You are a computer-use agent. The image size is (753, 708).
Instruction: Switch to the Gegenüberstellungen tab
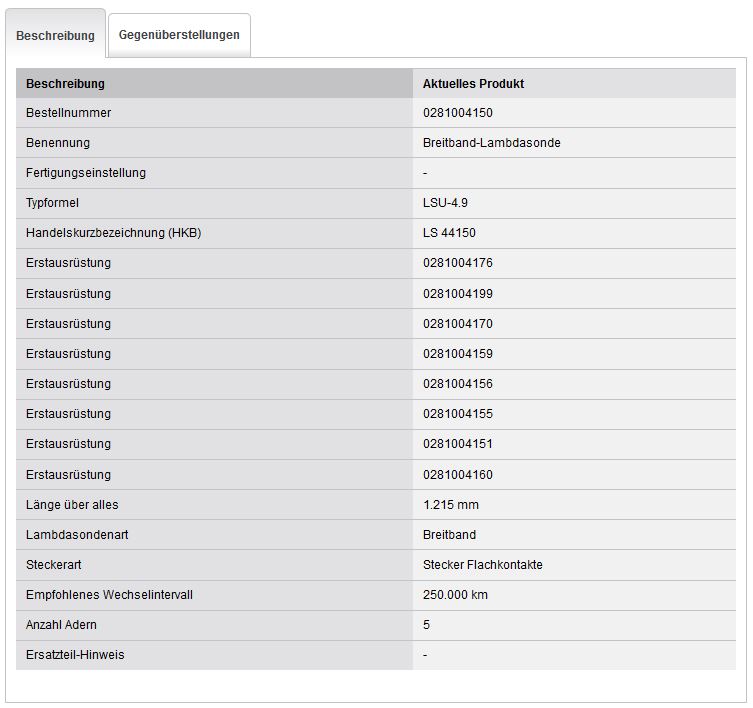click(x=179, y=35)
